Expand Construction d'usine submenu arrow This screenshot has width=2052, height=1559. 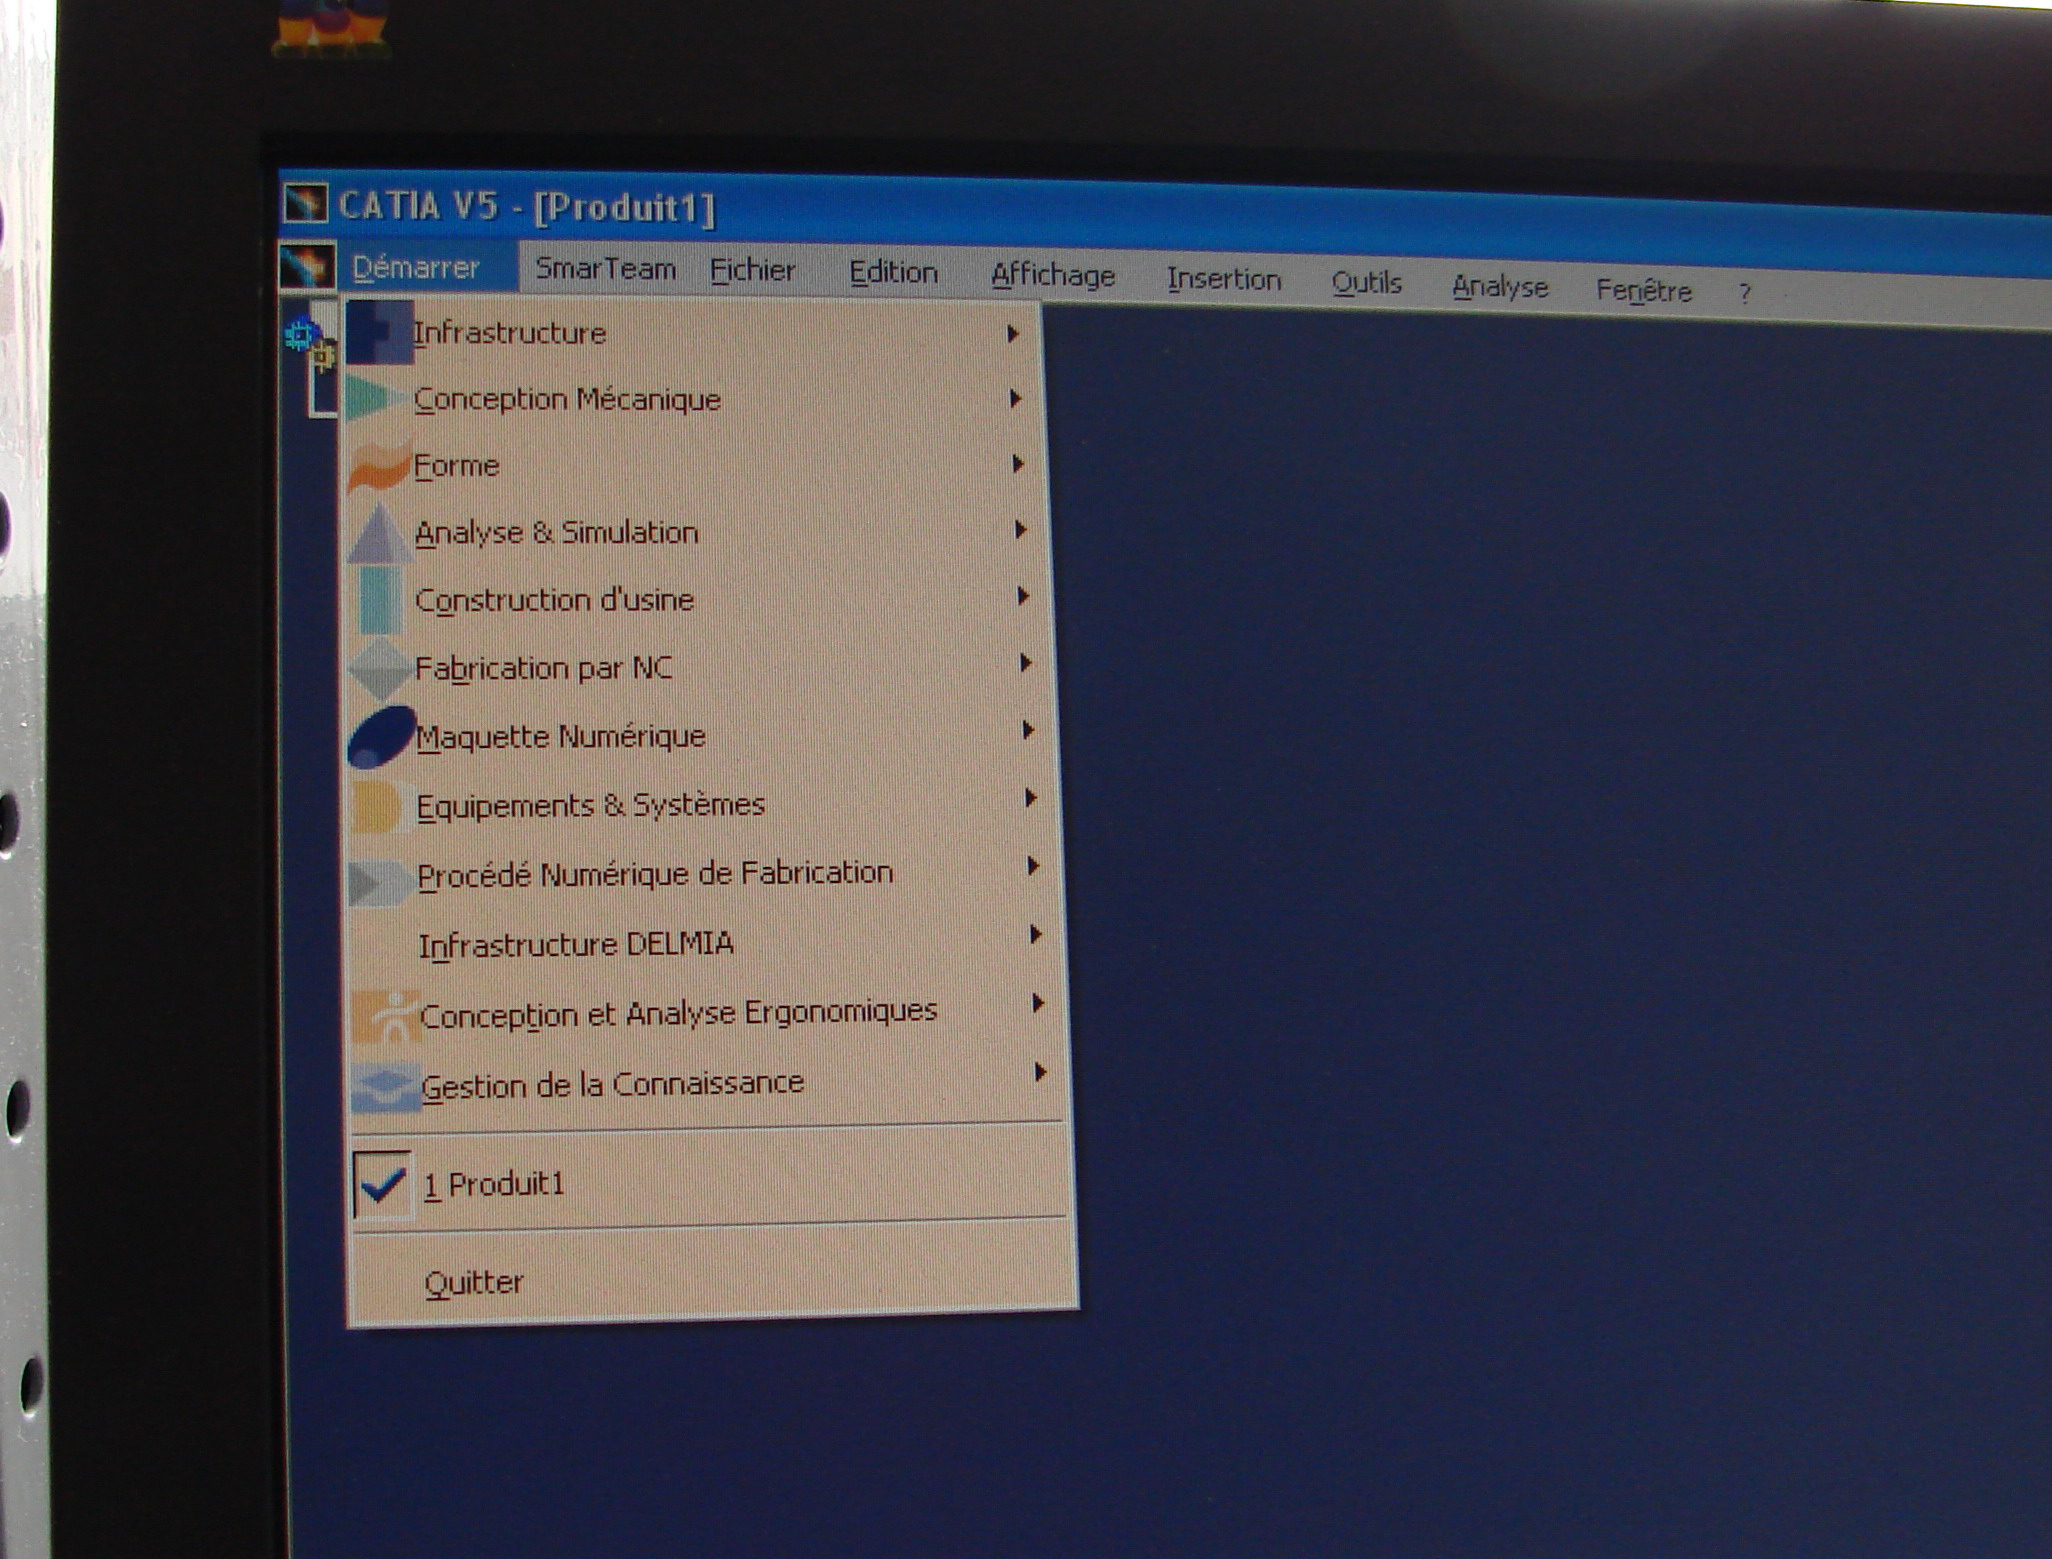click(1023, 597)
